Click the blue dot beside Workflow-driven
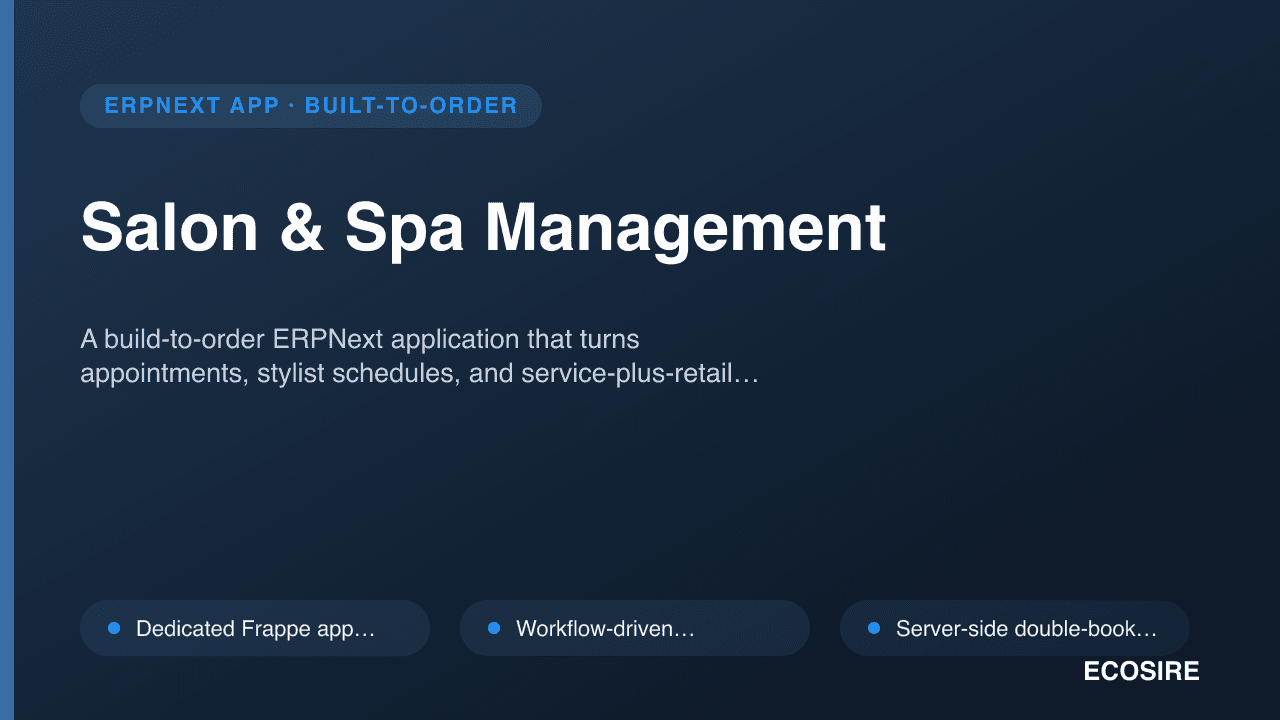This screenshot has width=1280, height=720. point(494,628)
